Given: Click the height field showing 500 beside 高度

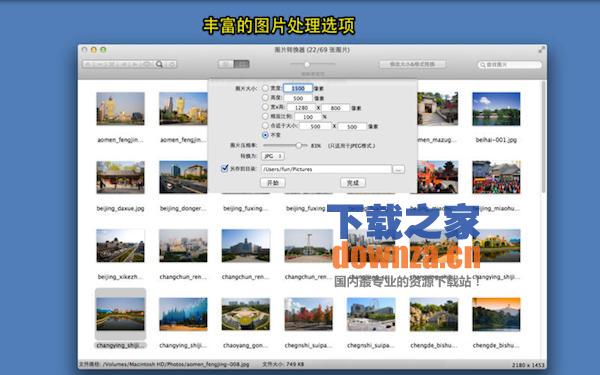Looking at the screenshot, I should coord(298,98).
